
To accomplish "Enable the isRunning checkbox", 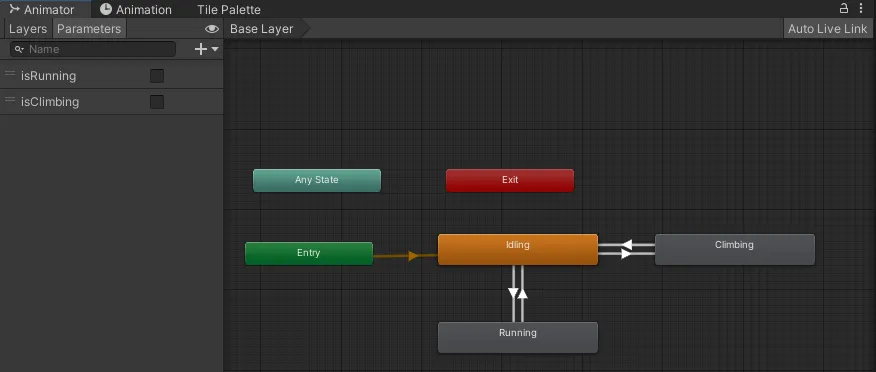I will click(157, 76).
